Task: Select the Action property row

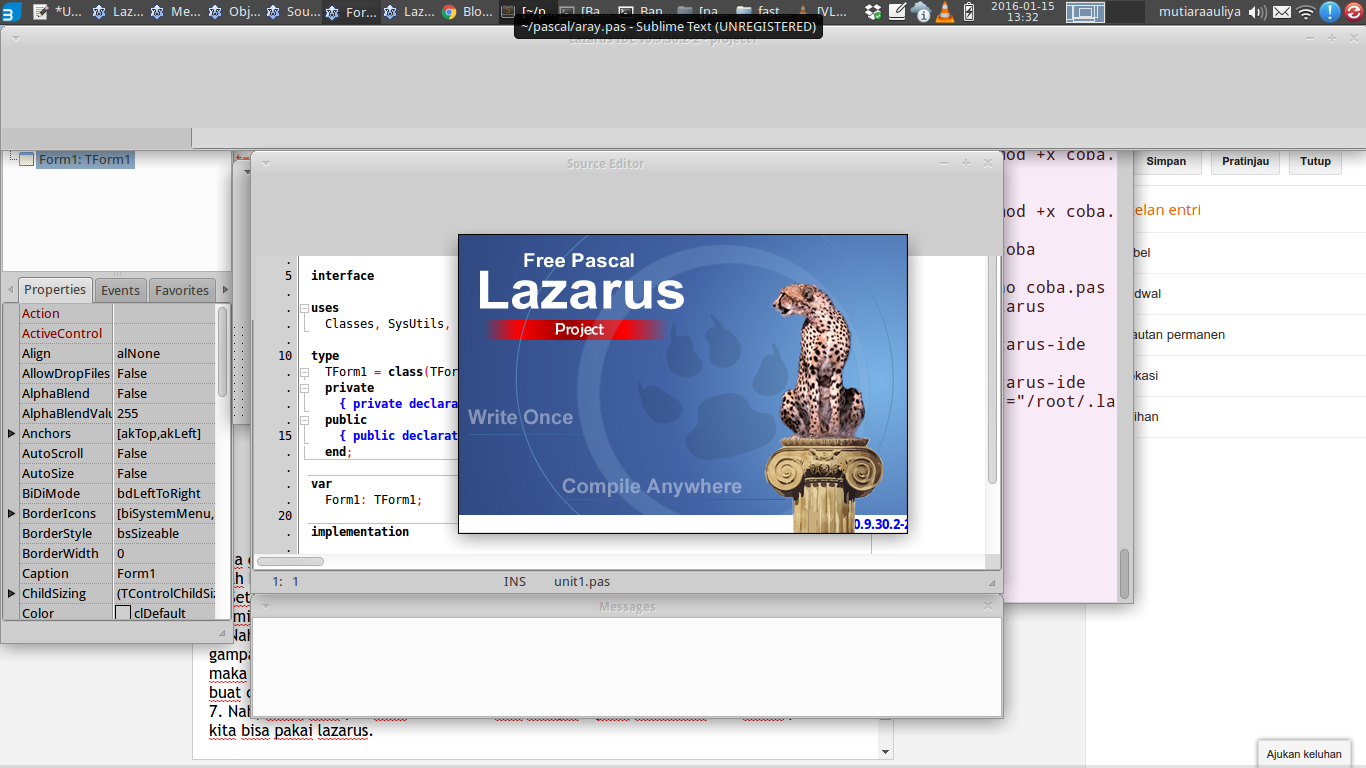Action: tap(117, 313)
